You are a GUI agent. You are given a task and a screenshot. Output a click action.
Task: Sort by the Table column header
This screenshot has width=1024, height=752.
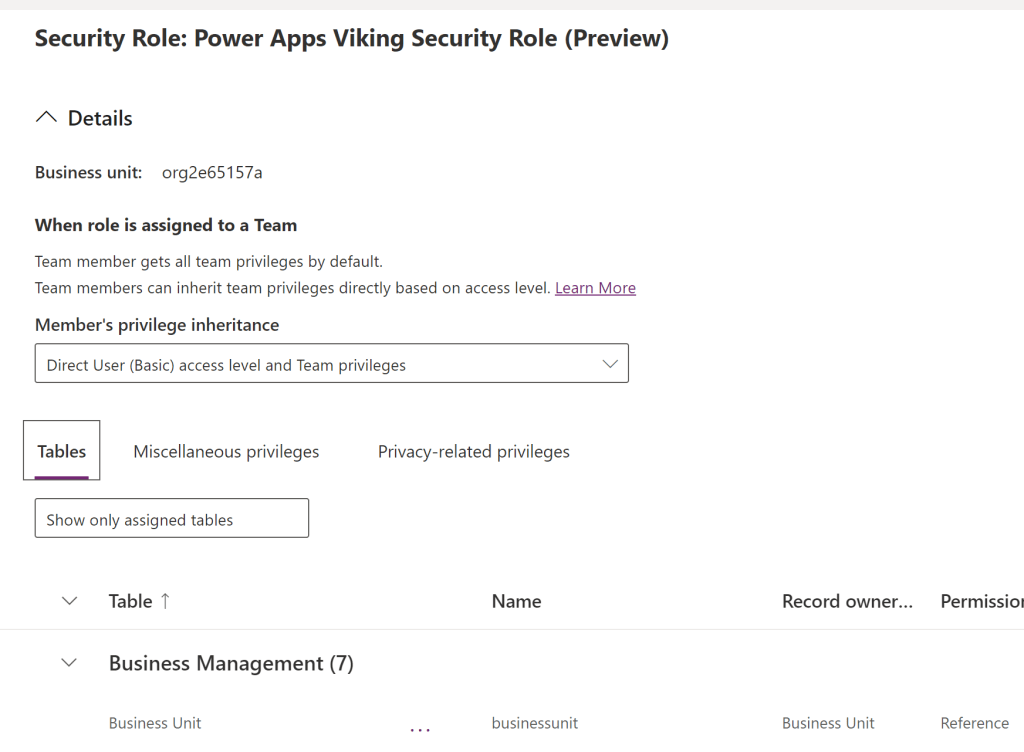[130, 601]
